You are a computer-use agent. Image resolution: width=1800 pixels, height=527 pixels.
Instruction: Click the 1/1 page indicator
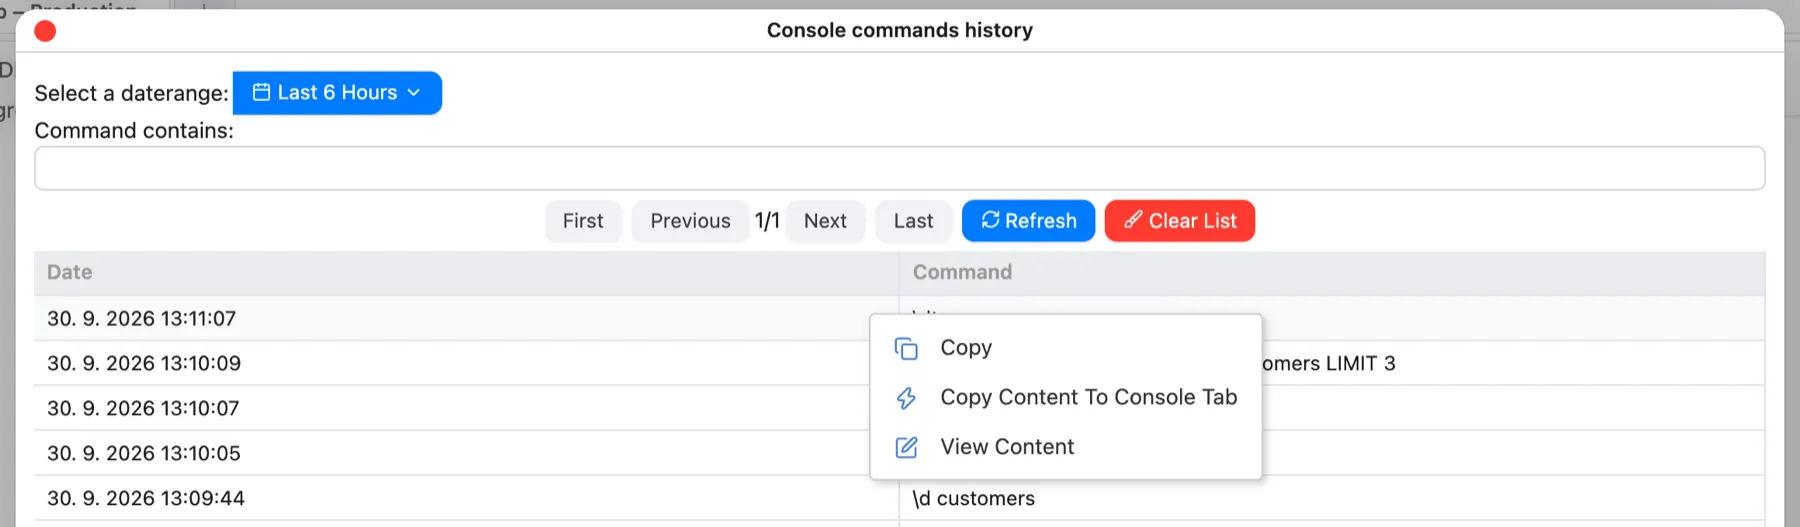click(x=767, y=221)
